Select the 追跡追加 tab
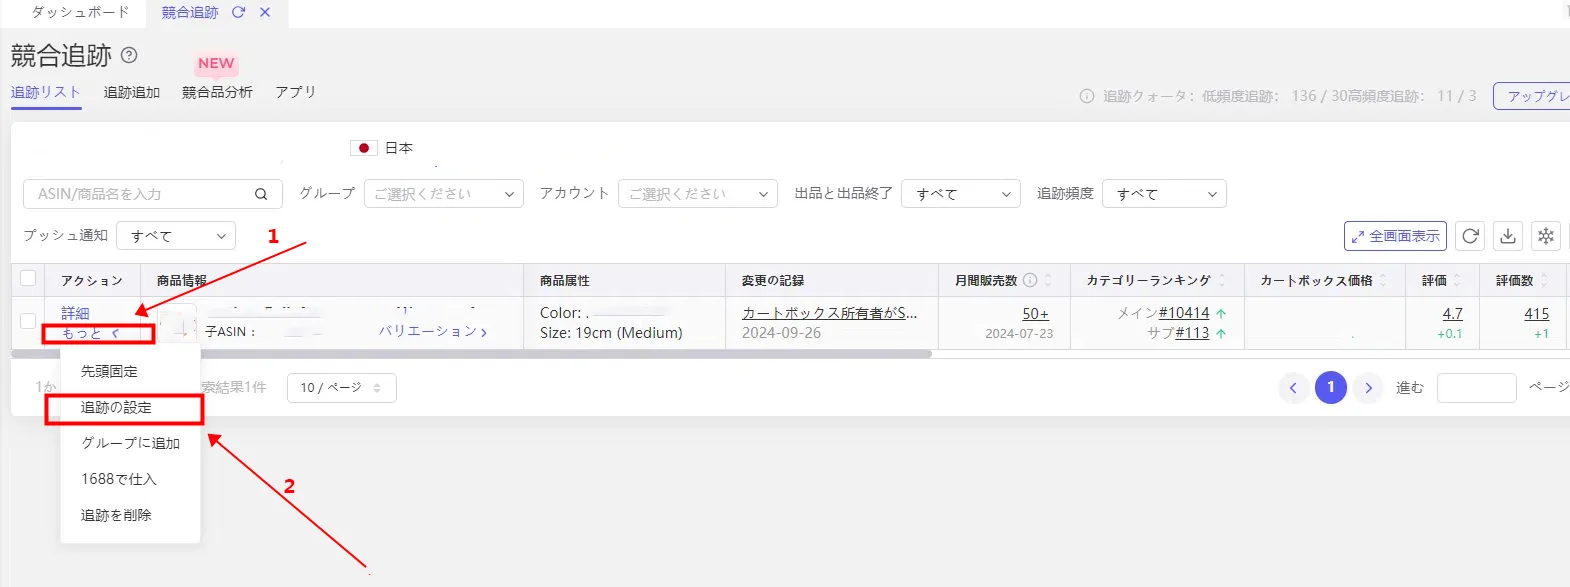1570x587 pixels. [x=132, y=92]
